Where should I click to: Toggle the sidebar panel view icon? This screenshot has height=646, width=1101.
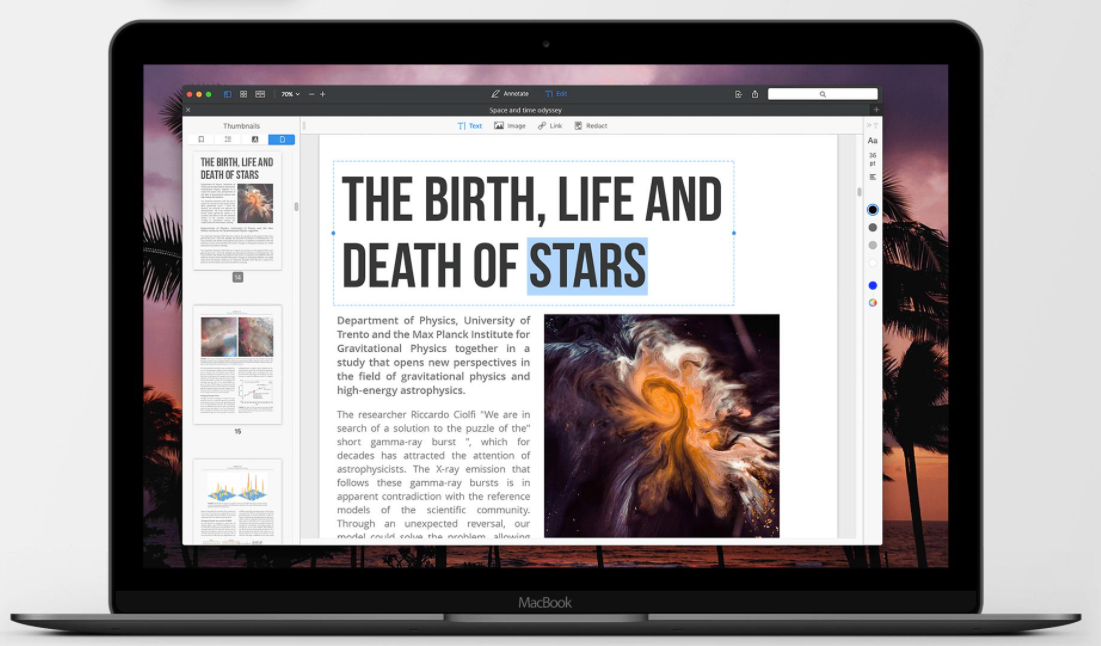tap(228, 94)
